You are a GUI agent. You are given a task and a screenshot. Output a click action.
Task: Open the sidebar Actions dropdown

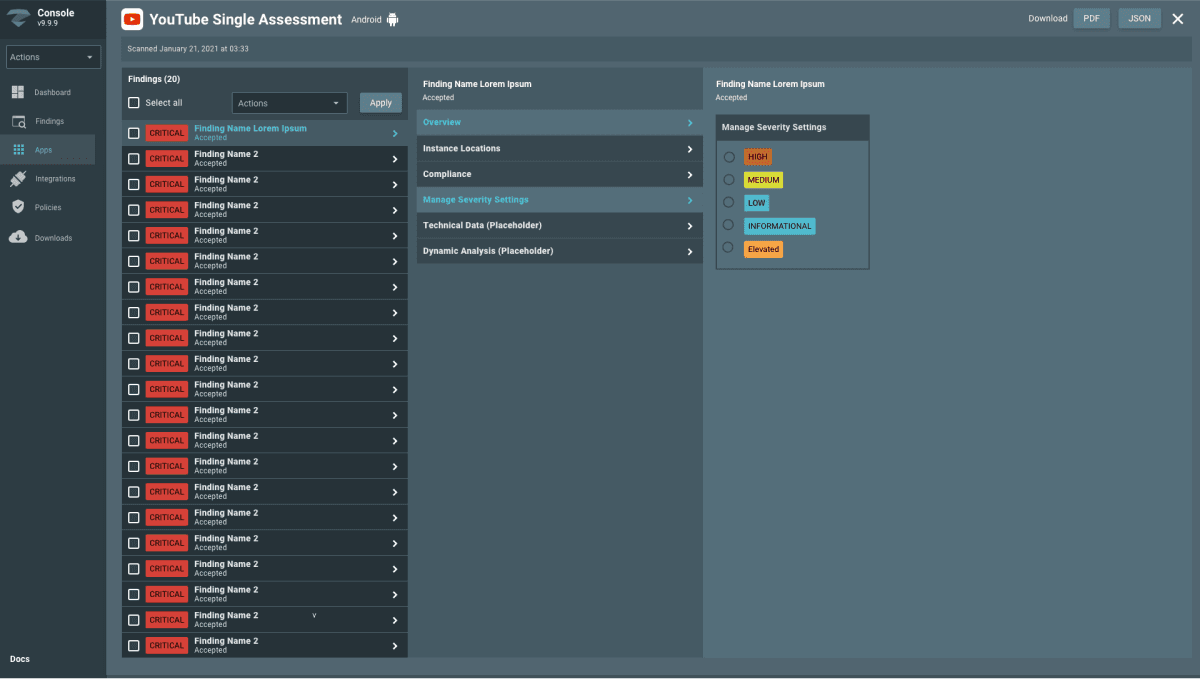tap(53, 56)
